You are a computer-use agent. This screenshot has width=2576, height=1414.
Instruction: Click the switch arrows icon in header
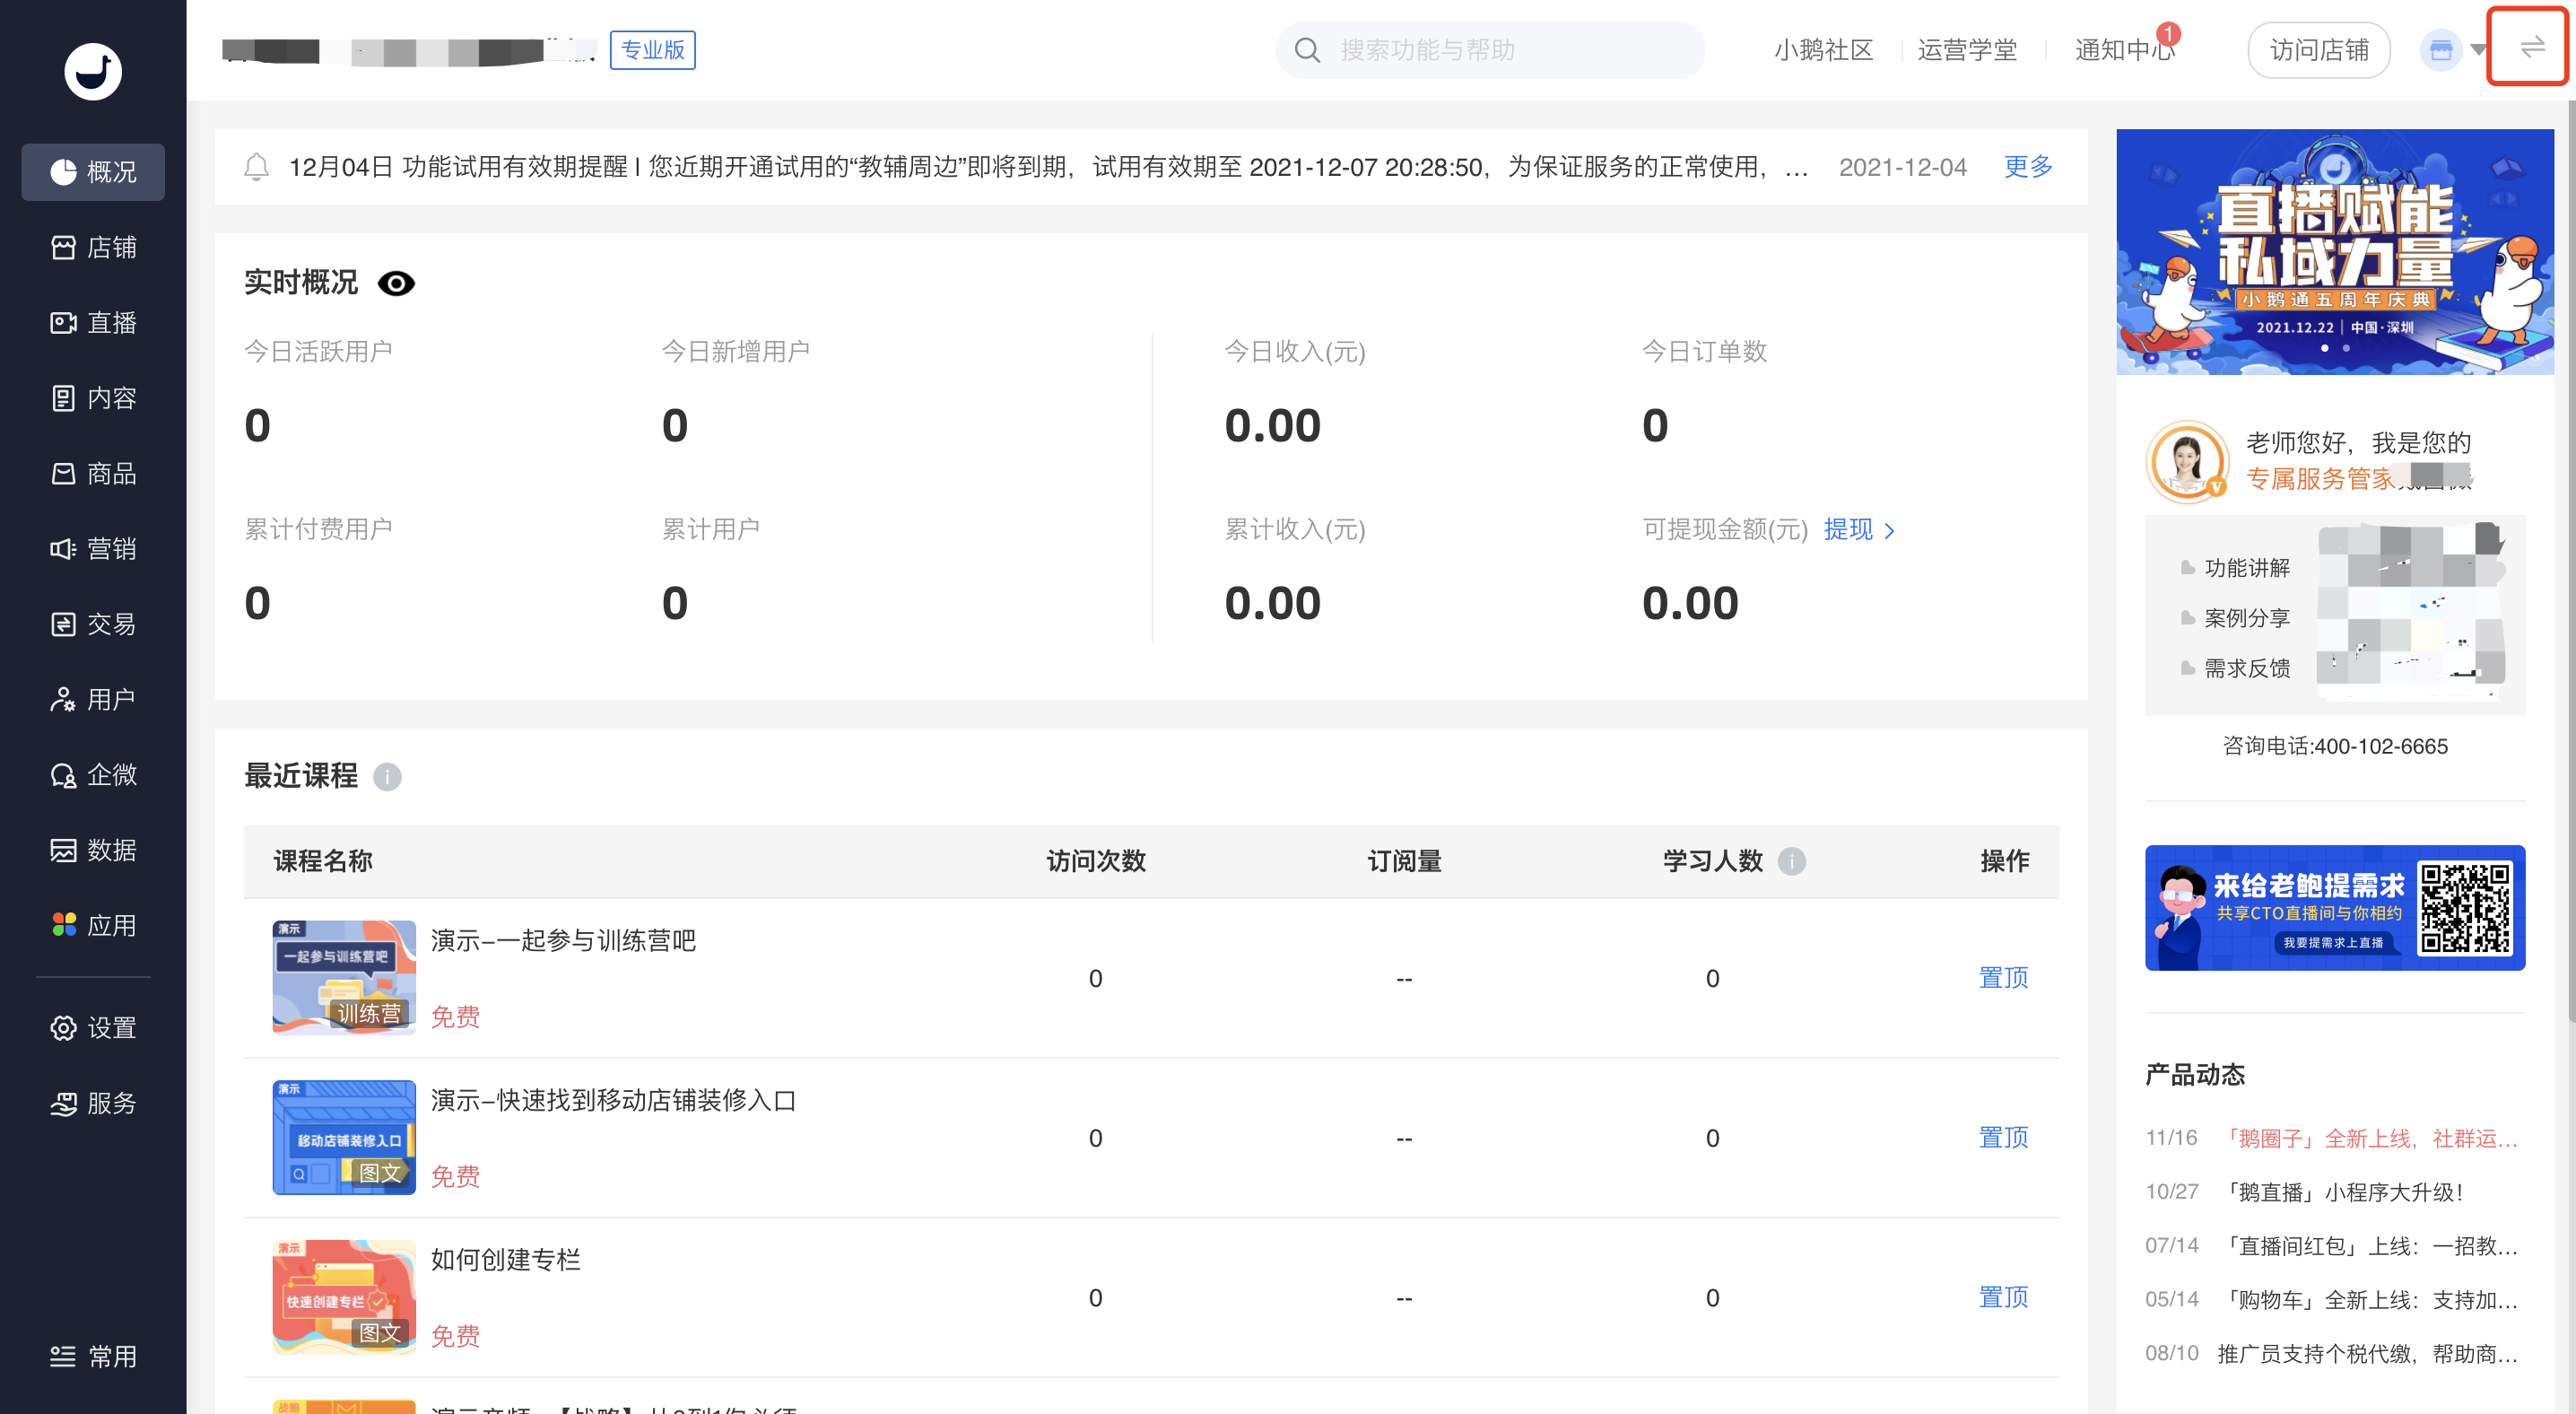(x=2532, y=47)
